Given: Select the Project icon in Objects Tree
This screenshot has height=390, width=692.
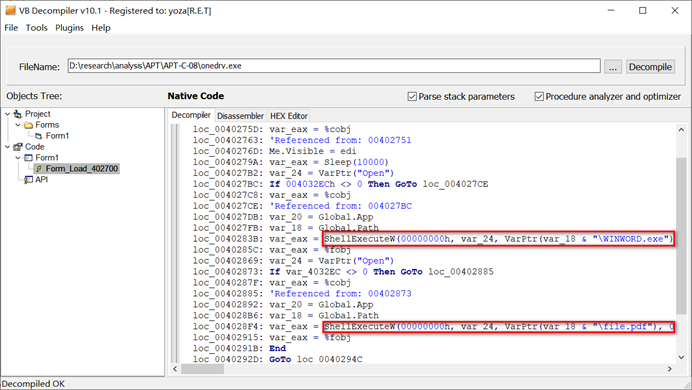Looking at the screenshot, I should (18, 114).
